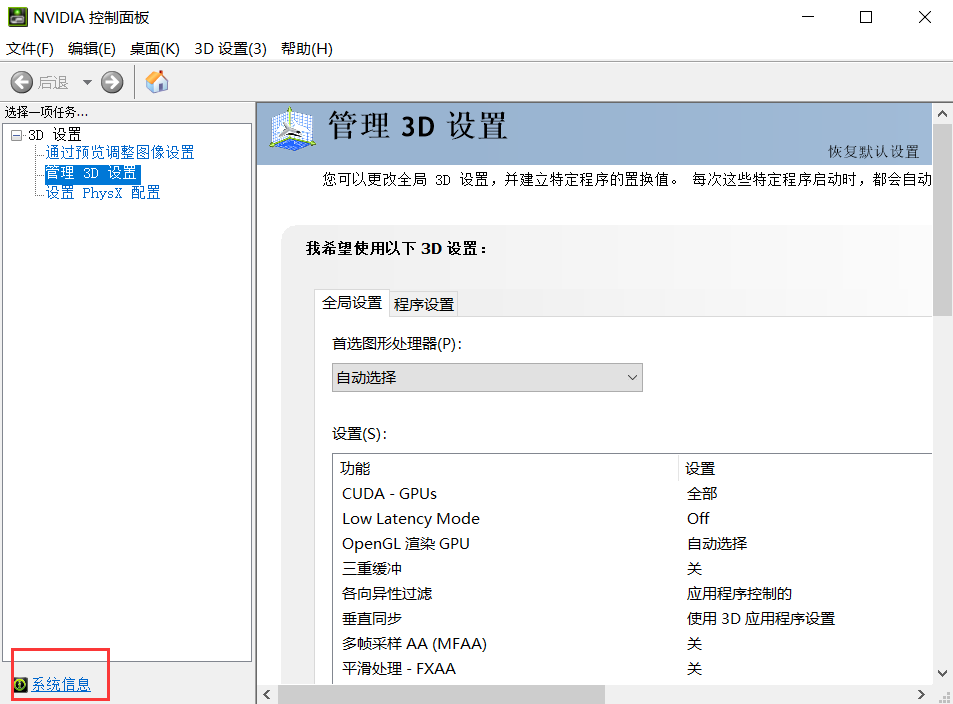953x704 pixels.
Task: Click the 应用程序控制的 value
Action: [x=739, y=593]
